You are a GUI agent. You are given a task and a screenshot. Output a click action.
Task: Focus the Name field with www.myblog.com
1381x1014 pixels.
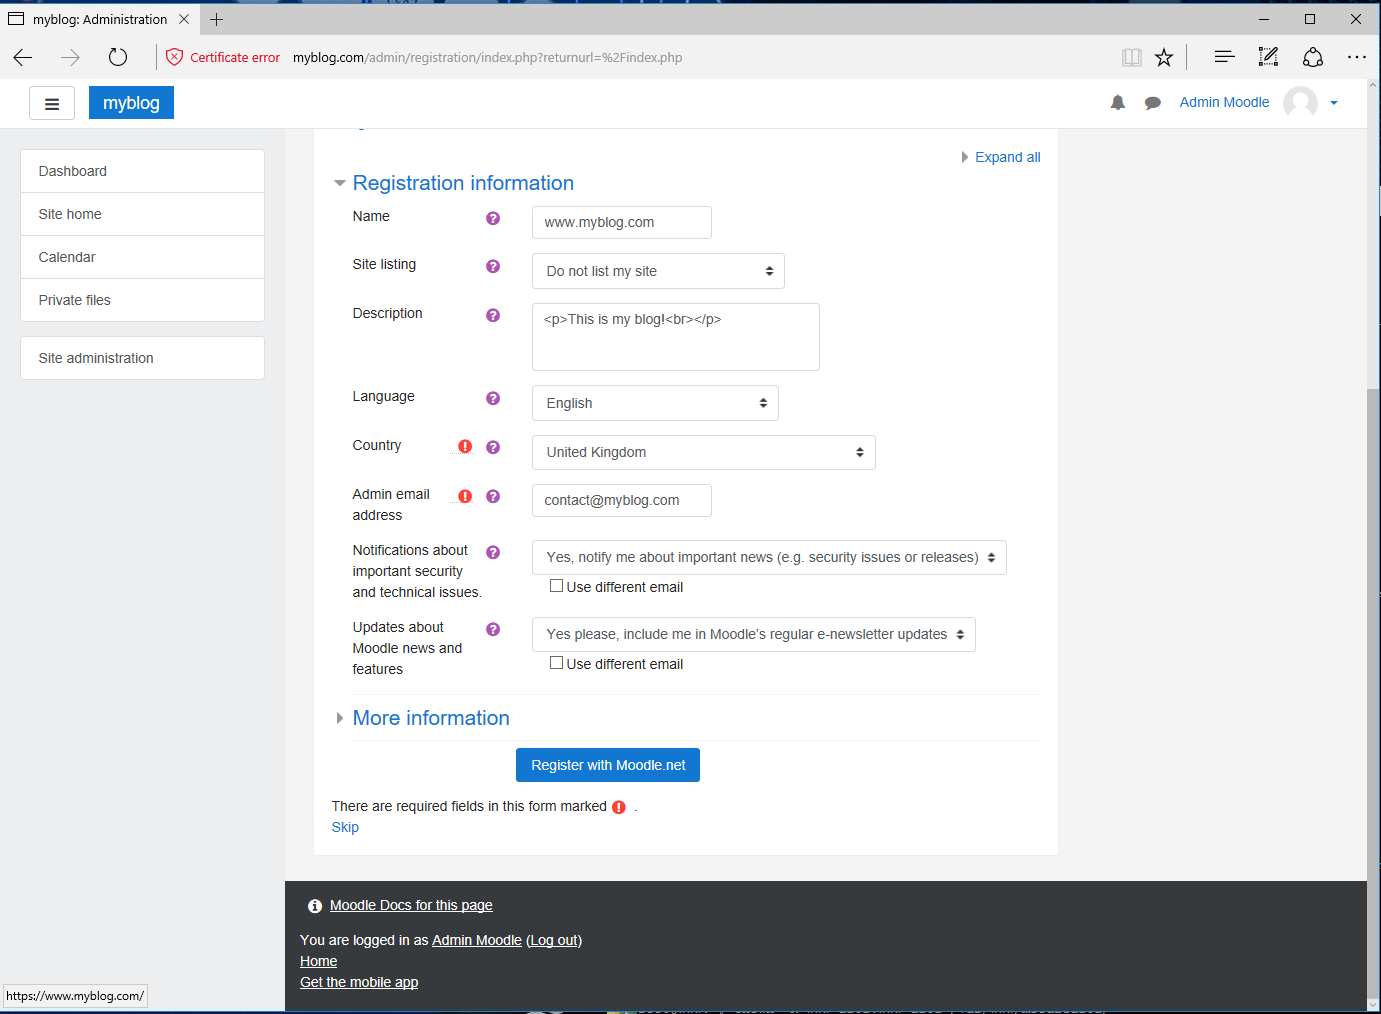622,222
